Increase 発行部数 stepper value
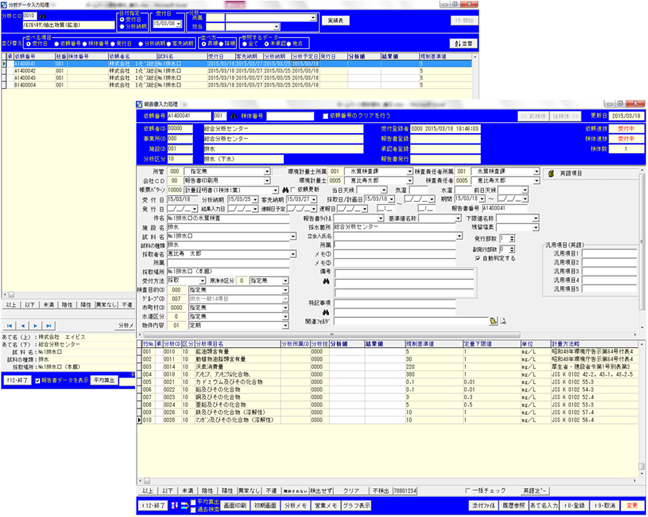Image resolution: width=648 pixels, height=517 pixels. pos(512,237)
